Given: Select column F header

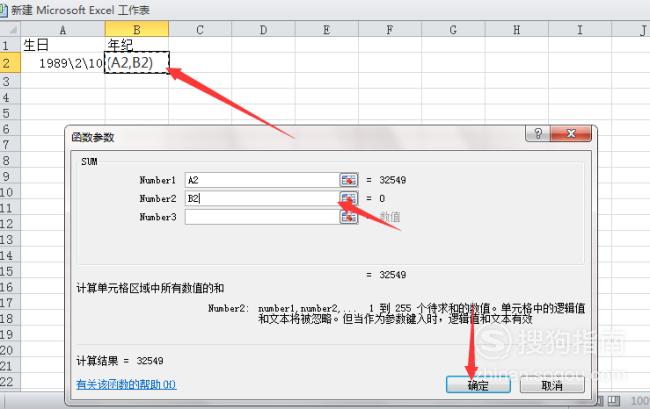Looking at the screenshot, I should pyautogui.click(x=390, y=29).
